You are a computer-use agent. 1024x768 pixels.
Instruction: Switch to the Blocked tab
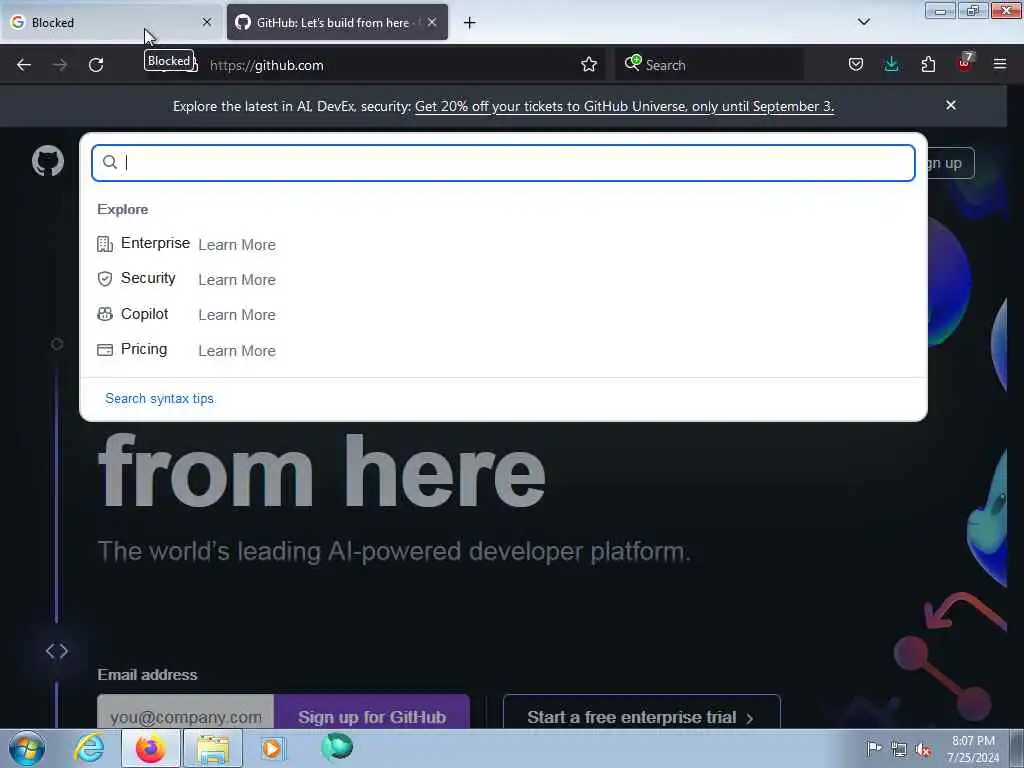(x=112, y=22)
